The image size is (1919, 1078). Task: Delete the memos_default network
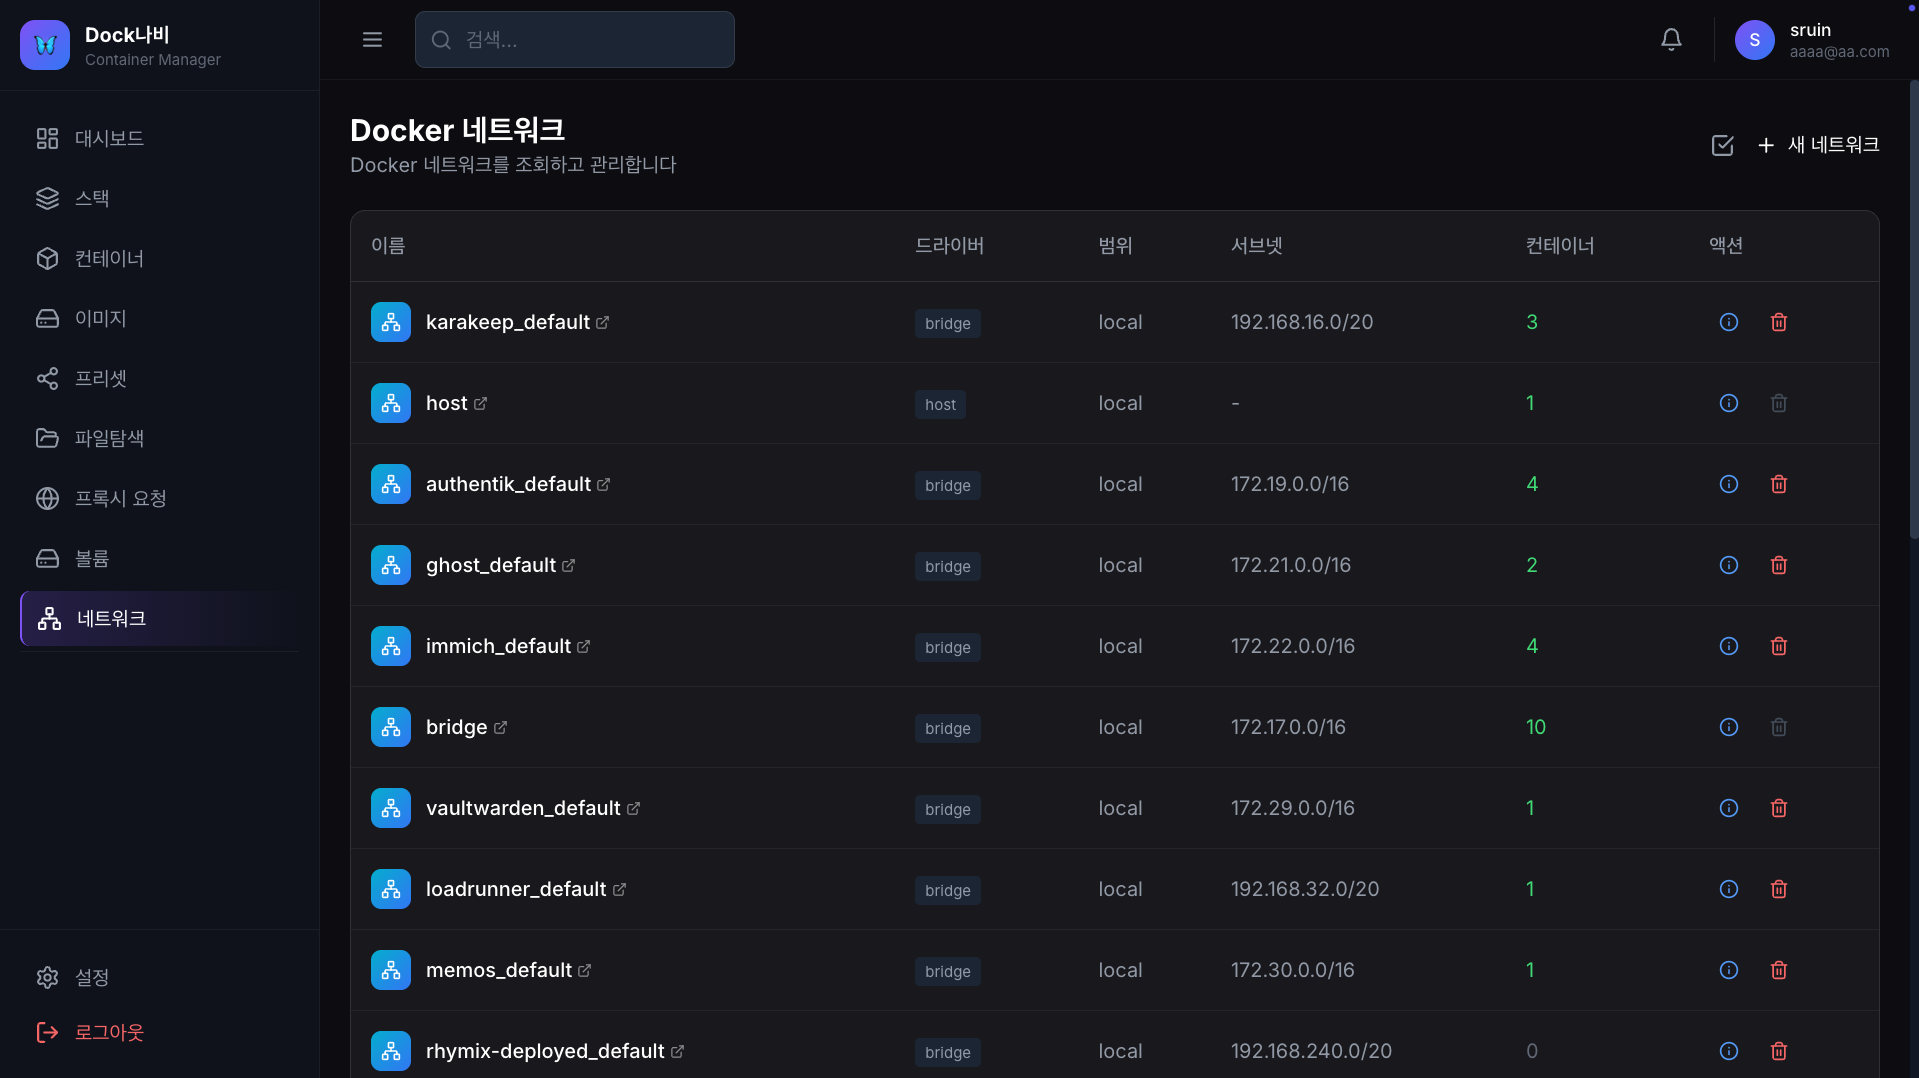(x=1779, y=970)
